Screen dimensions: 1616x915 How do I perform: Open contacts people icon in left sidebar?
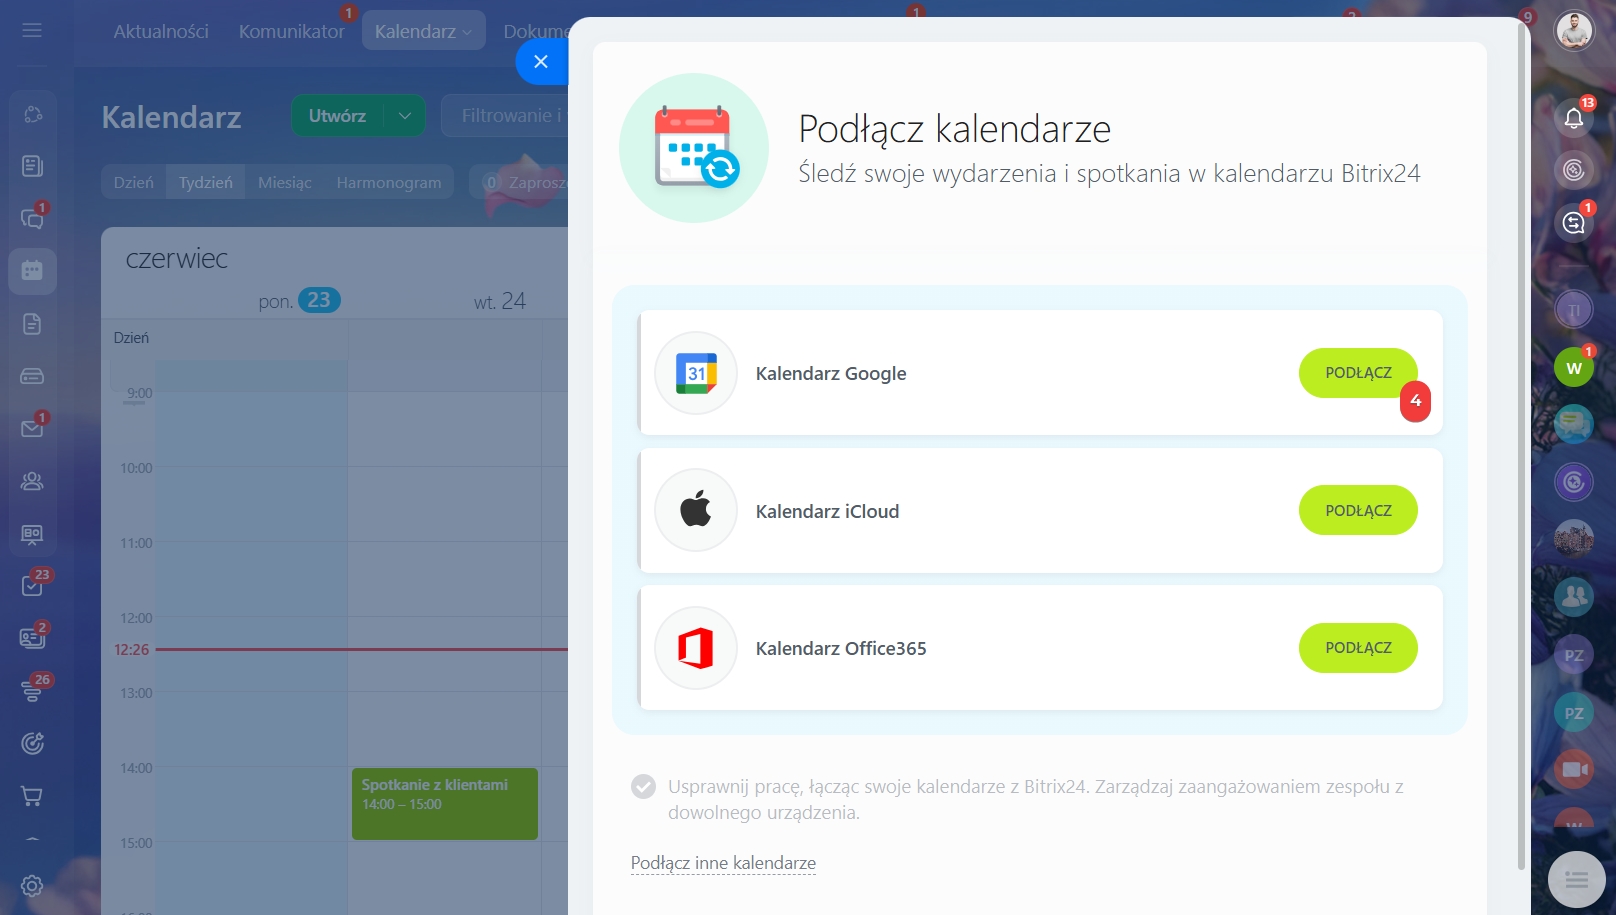pos(32,481)
